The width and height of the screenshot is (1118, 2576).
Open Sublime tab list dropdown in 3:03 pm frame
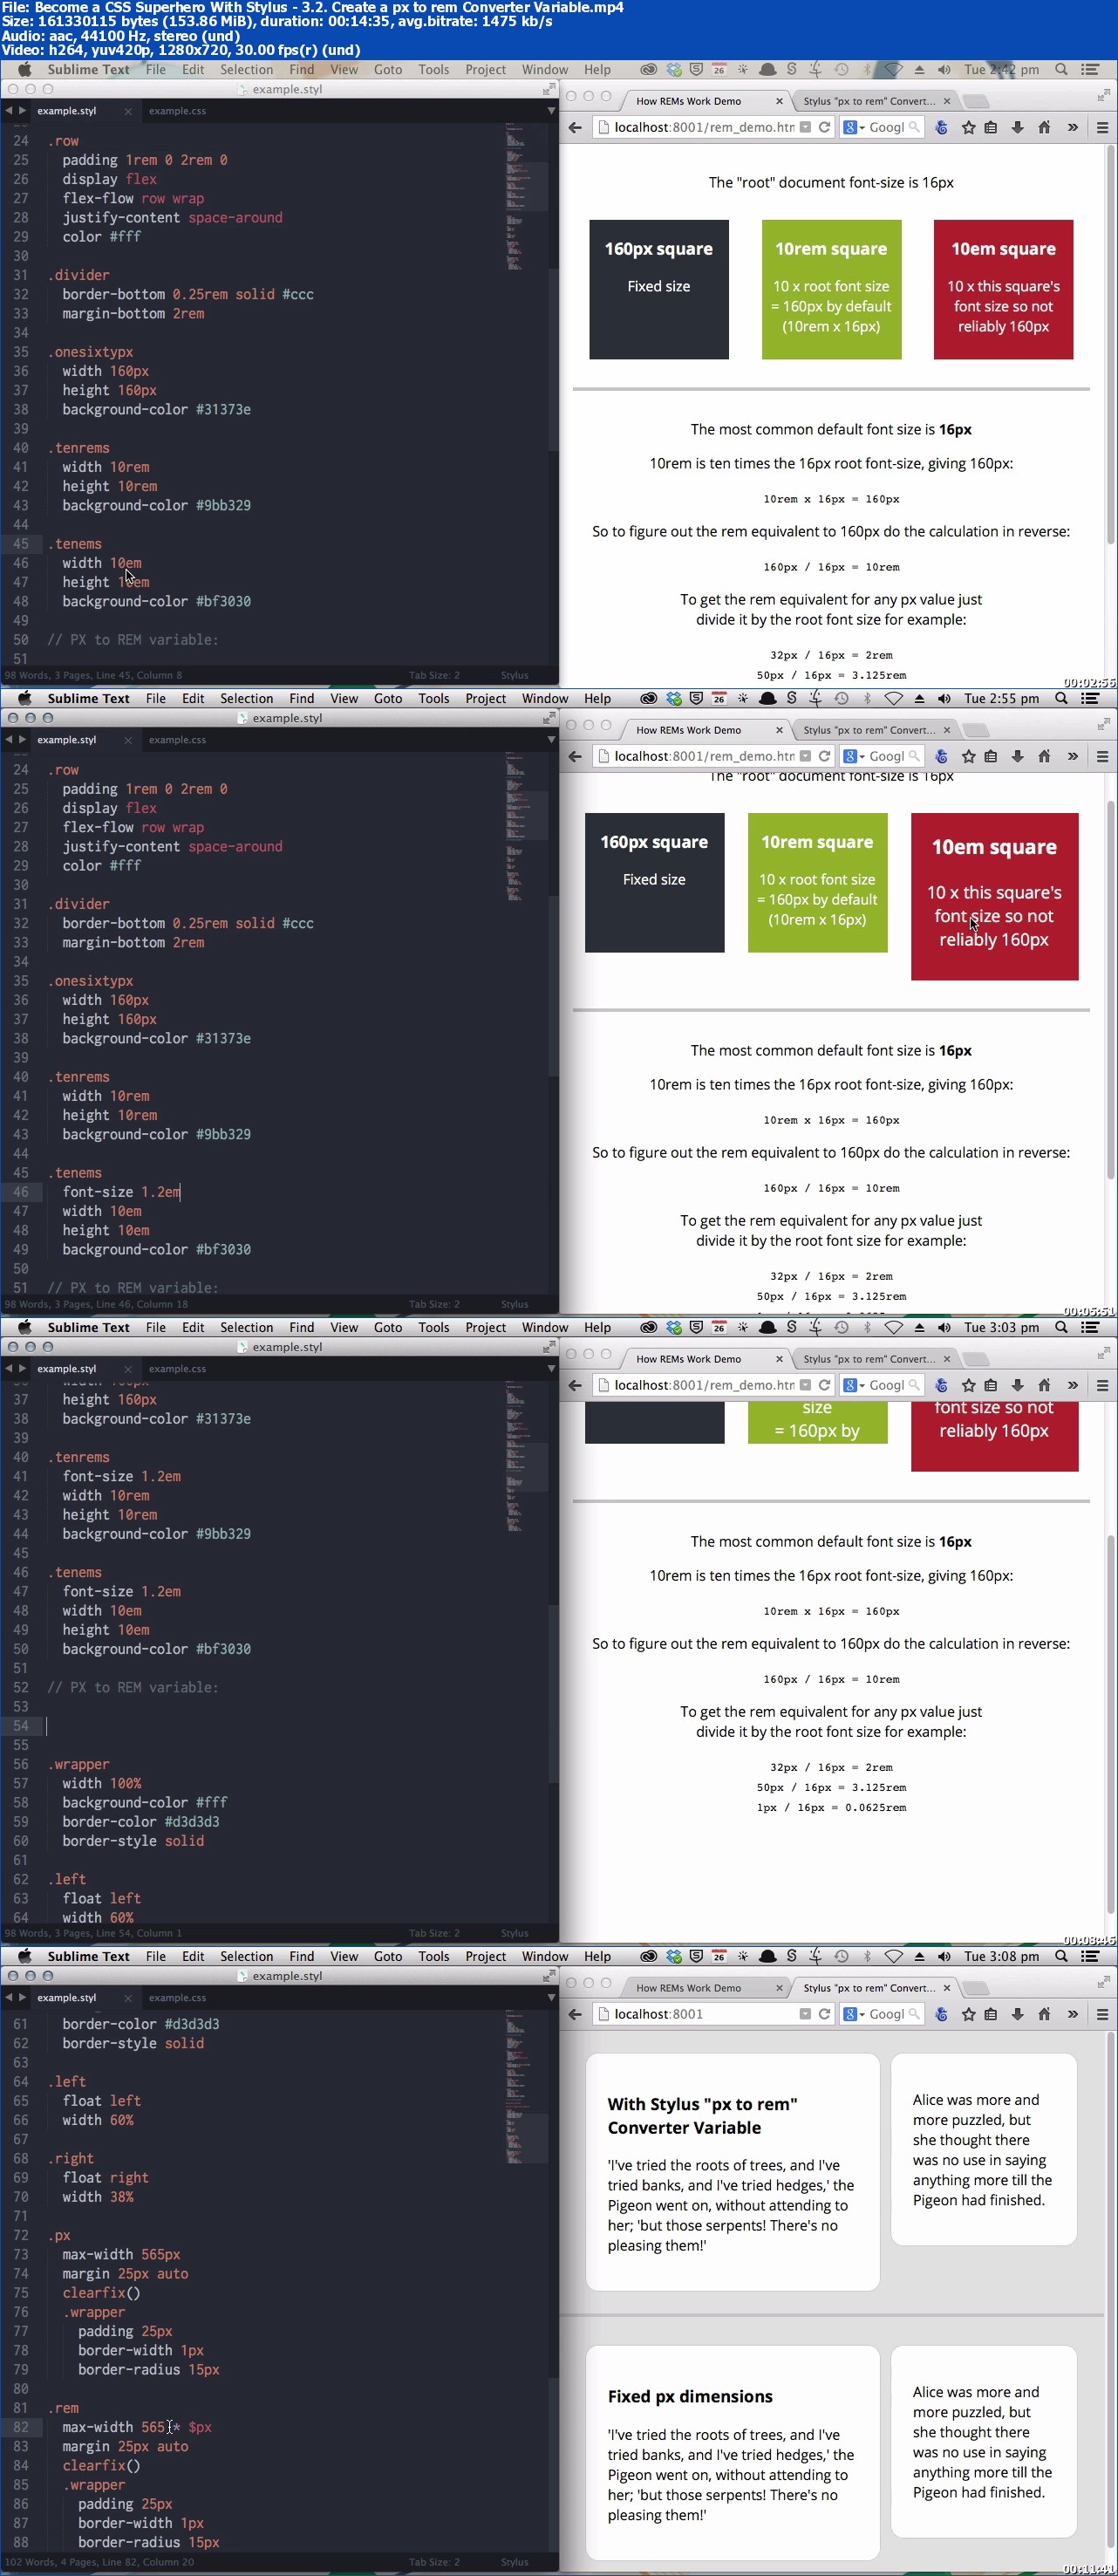coord(550,1368)
